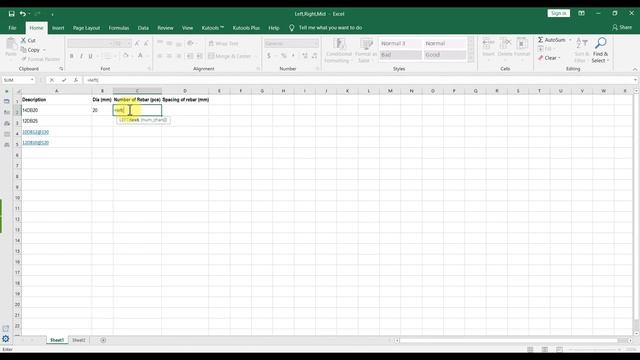This screenshot has width=640, height=360.
Task: Click the Redo arrow icon
Action: pyautogui.click(x=37, y=14)
